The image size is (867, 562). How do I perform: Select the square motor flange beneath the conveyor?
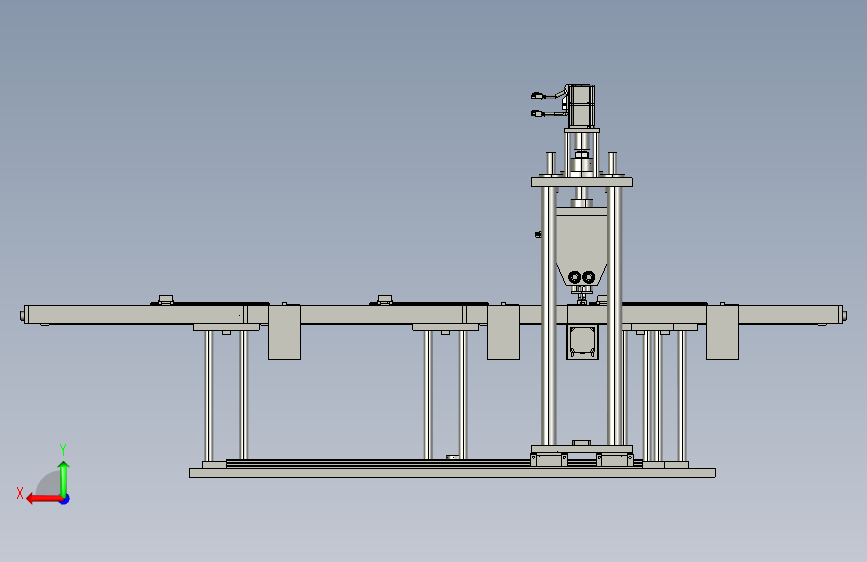(582, 342)
